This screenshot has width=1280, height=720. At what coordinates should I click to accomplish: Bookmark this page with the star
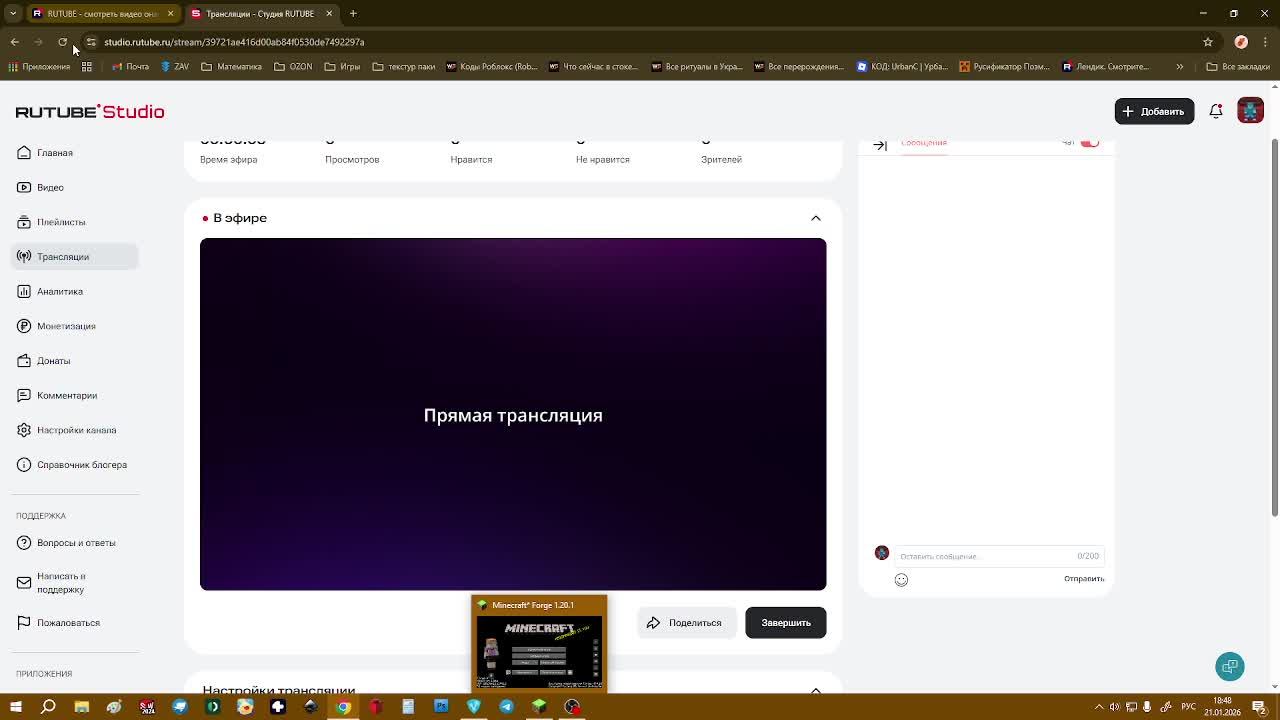[x=1208, y=42]
